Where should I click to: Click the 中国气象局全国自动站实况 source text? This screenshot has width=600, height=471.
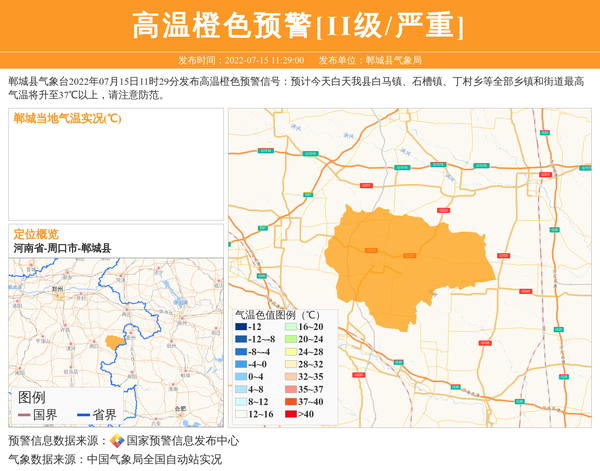(x=154, y=459)
